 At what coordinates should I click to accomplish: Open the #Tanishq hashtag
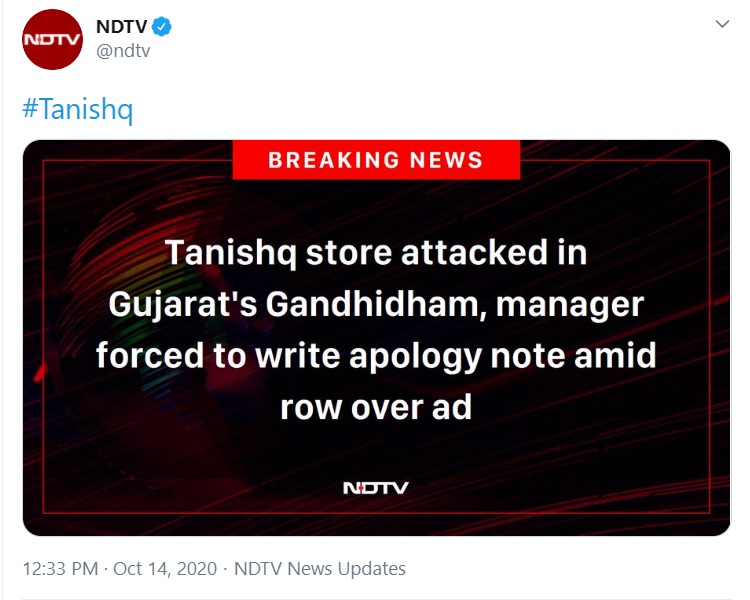[77, 108]
